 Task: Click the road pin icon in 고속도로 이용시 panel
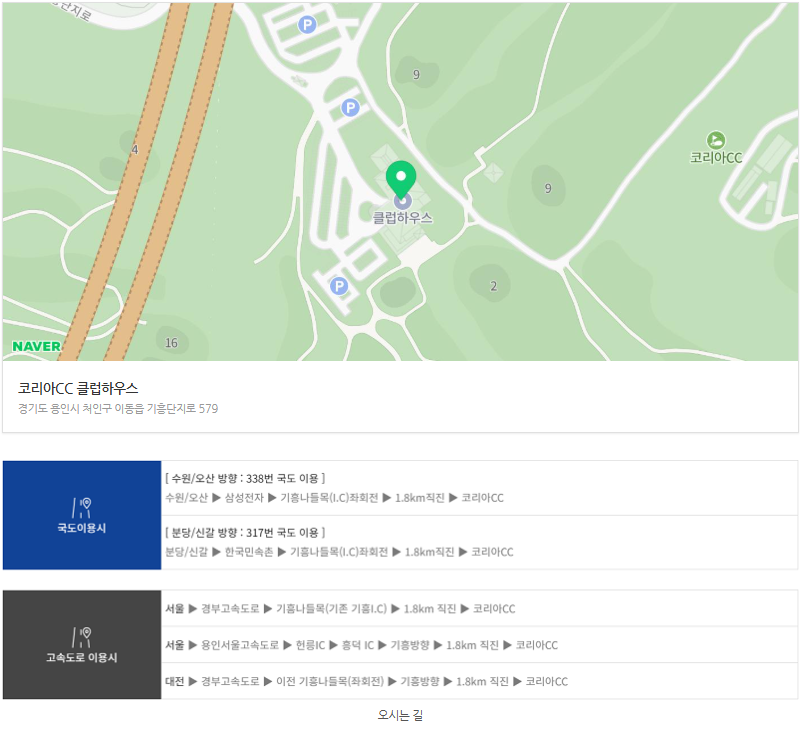tap(81, 636)
